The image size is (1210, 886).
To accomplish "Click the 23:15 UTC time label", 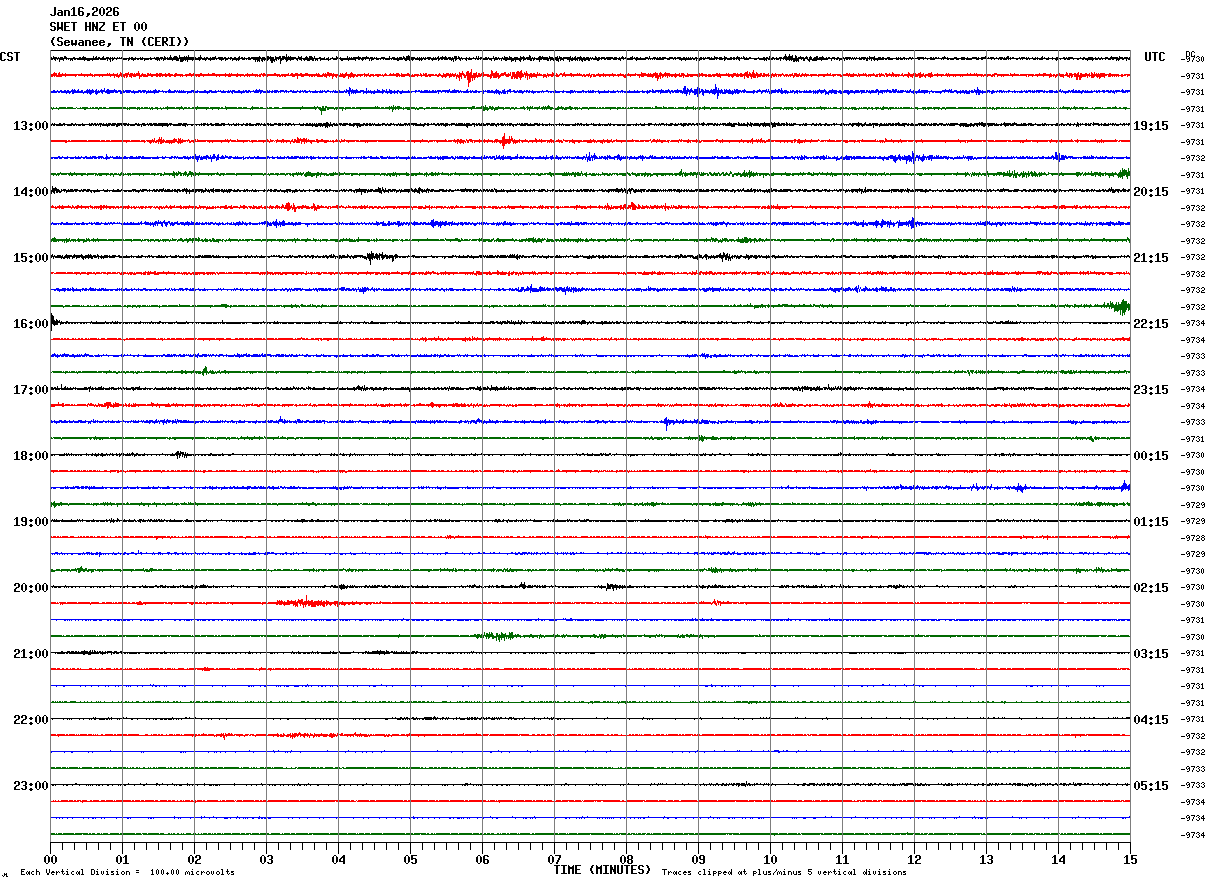I will coord(1151,390).
